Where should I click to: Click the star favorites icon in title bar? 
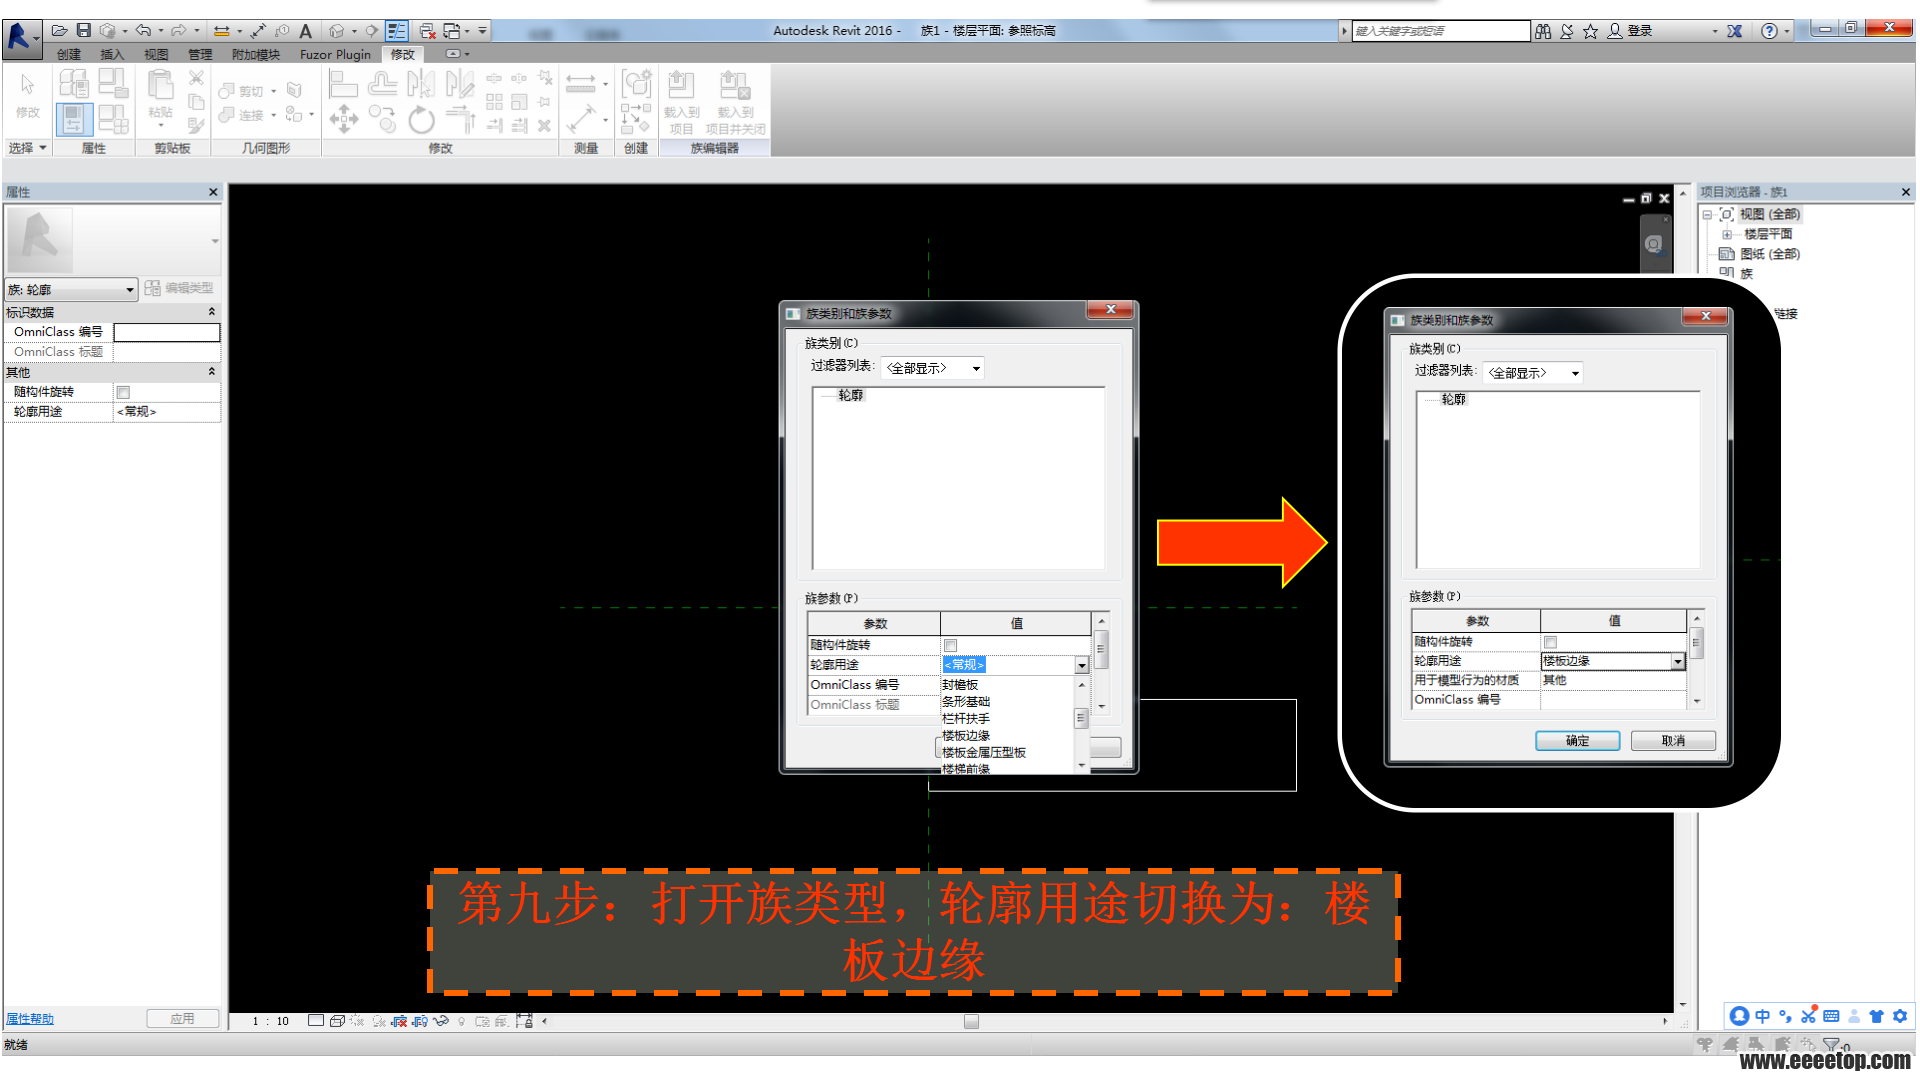pyautogui.click(x=1590, y=31)
